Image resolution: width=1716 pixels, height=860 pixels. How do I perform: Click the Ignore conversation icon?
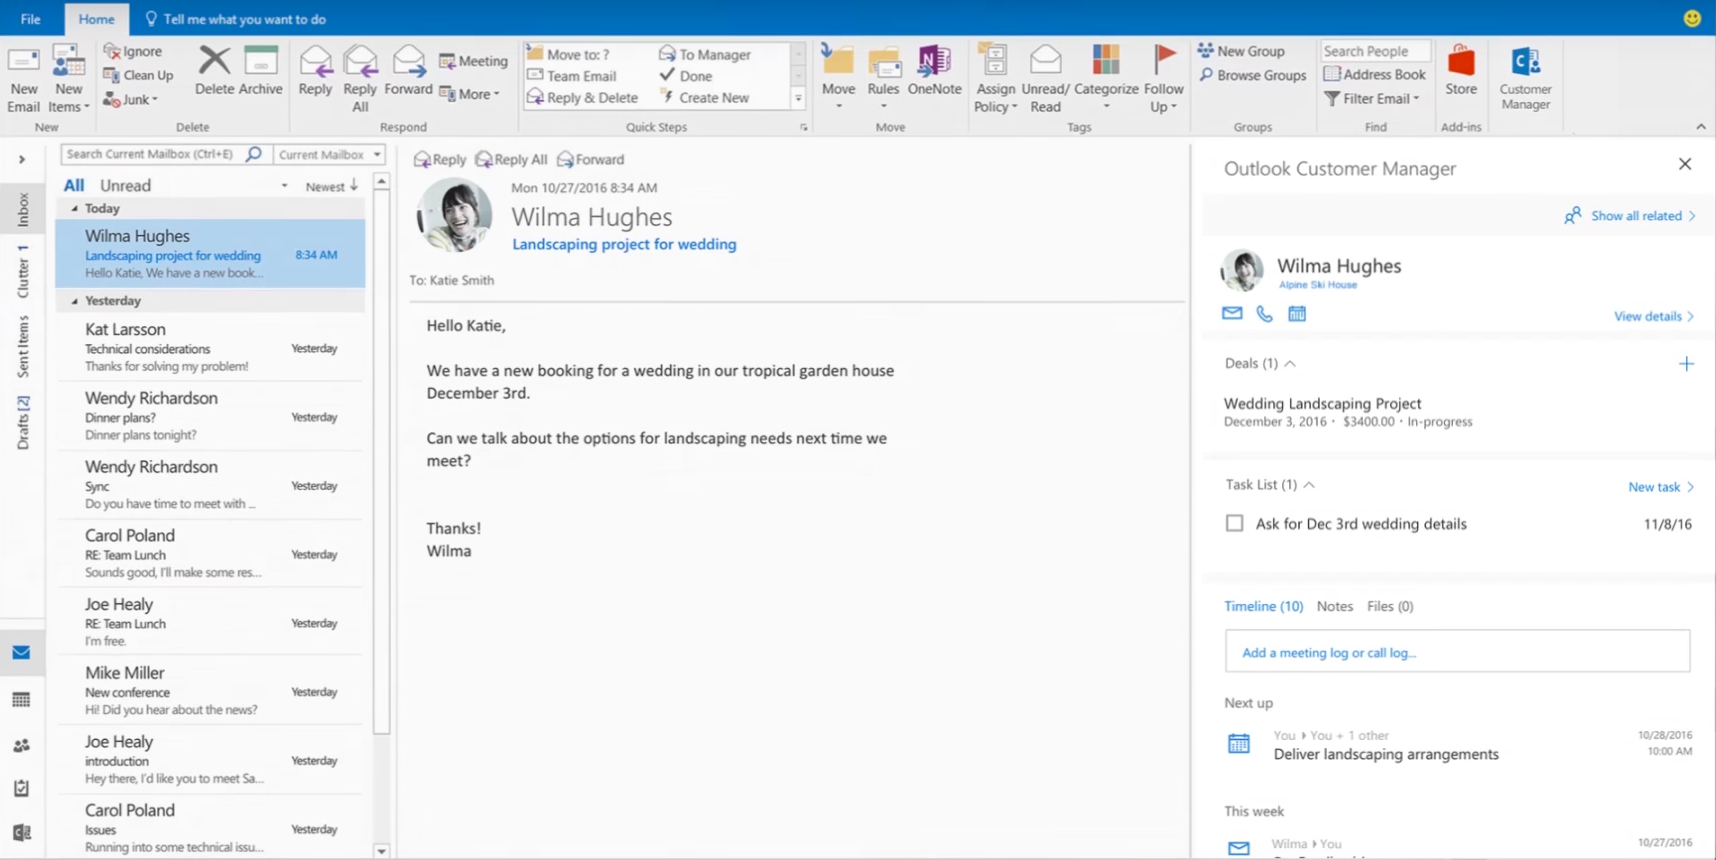tap(112, 51)
